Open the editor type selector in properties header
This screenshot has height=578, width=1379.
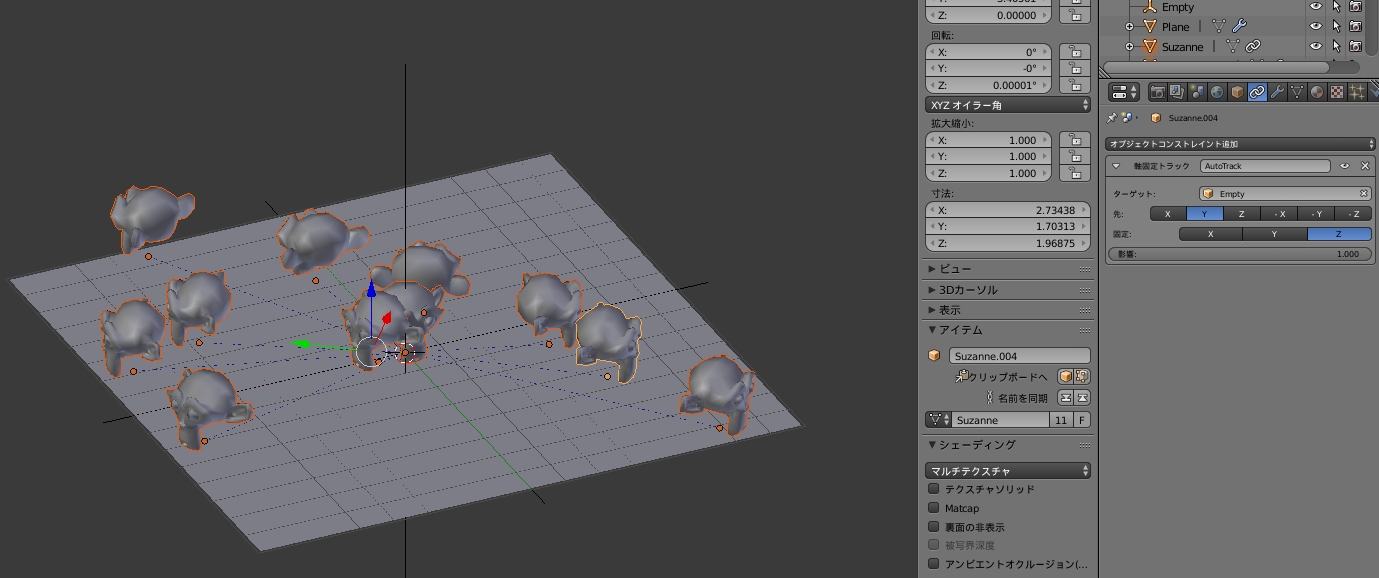(1124, 92)
